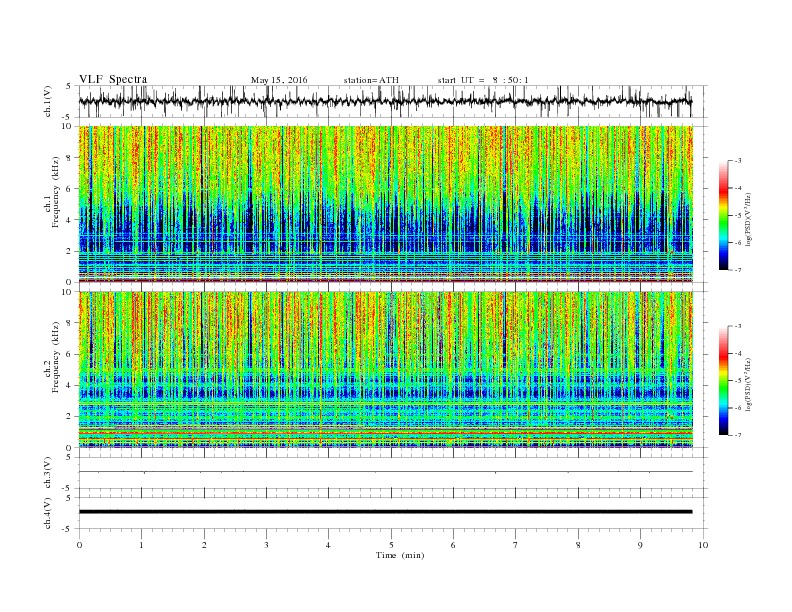This screenshot has height=612, width=792.
Task: Click the ch.2 colorbar "log(PSD)(V²/Hz)" label
Action: (x=749, y=384)
